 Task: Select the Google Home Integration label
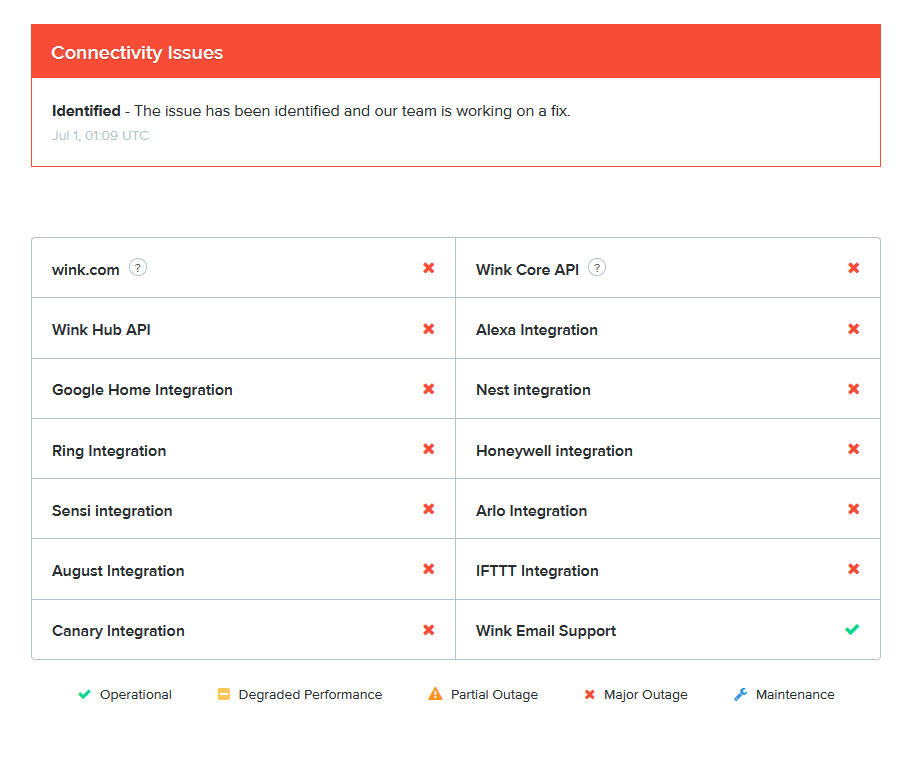[143, 390]
